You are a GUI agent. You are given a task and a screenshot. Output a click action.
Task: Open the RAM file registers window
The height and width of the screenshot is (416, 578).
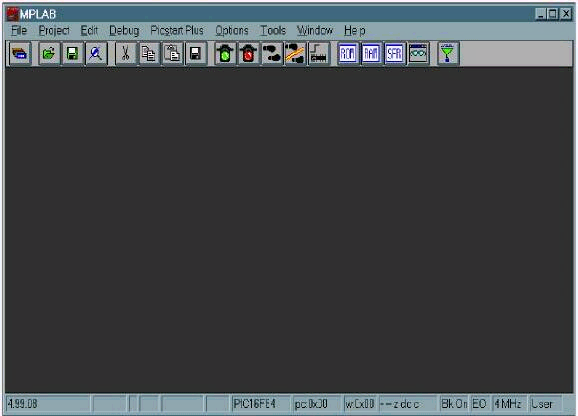[371, 54]
